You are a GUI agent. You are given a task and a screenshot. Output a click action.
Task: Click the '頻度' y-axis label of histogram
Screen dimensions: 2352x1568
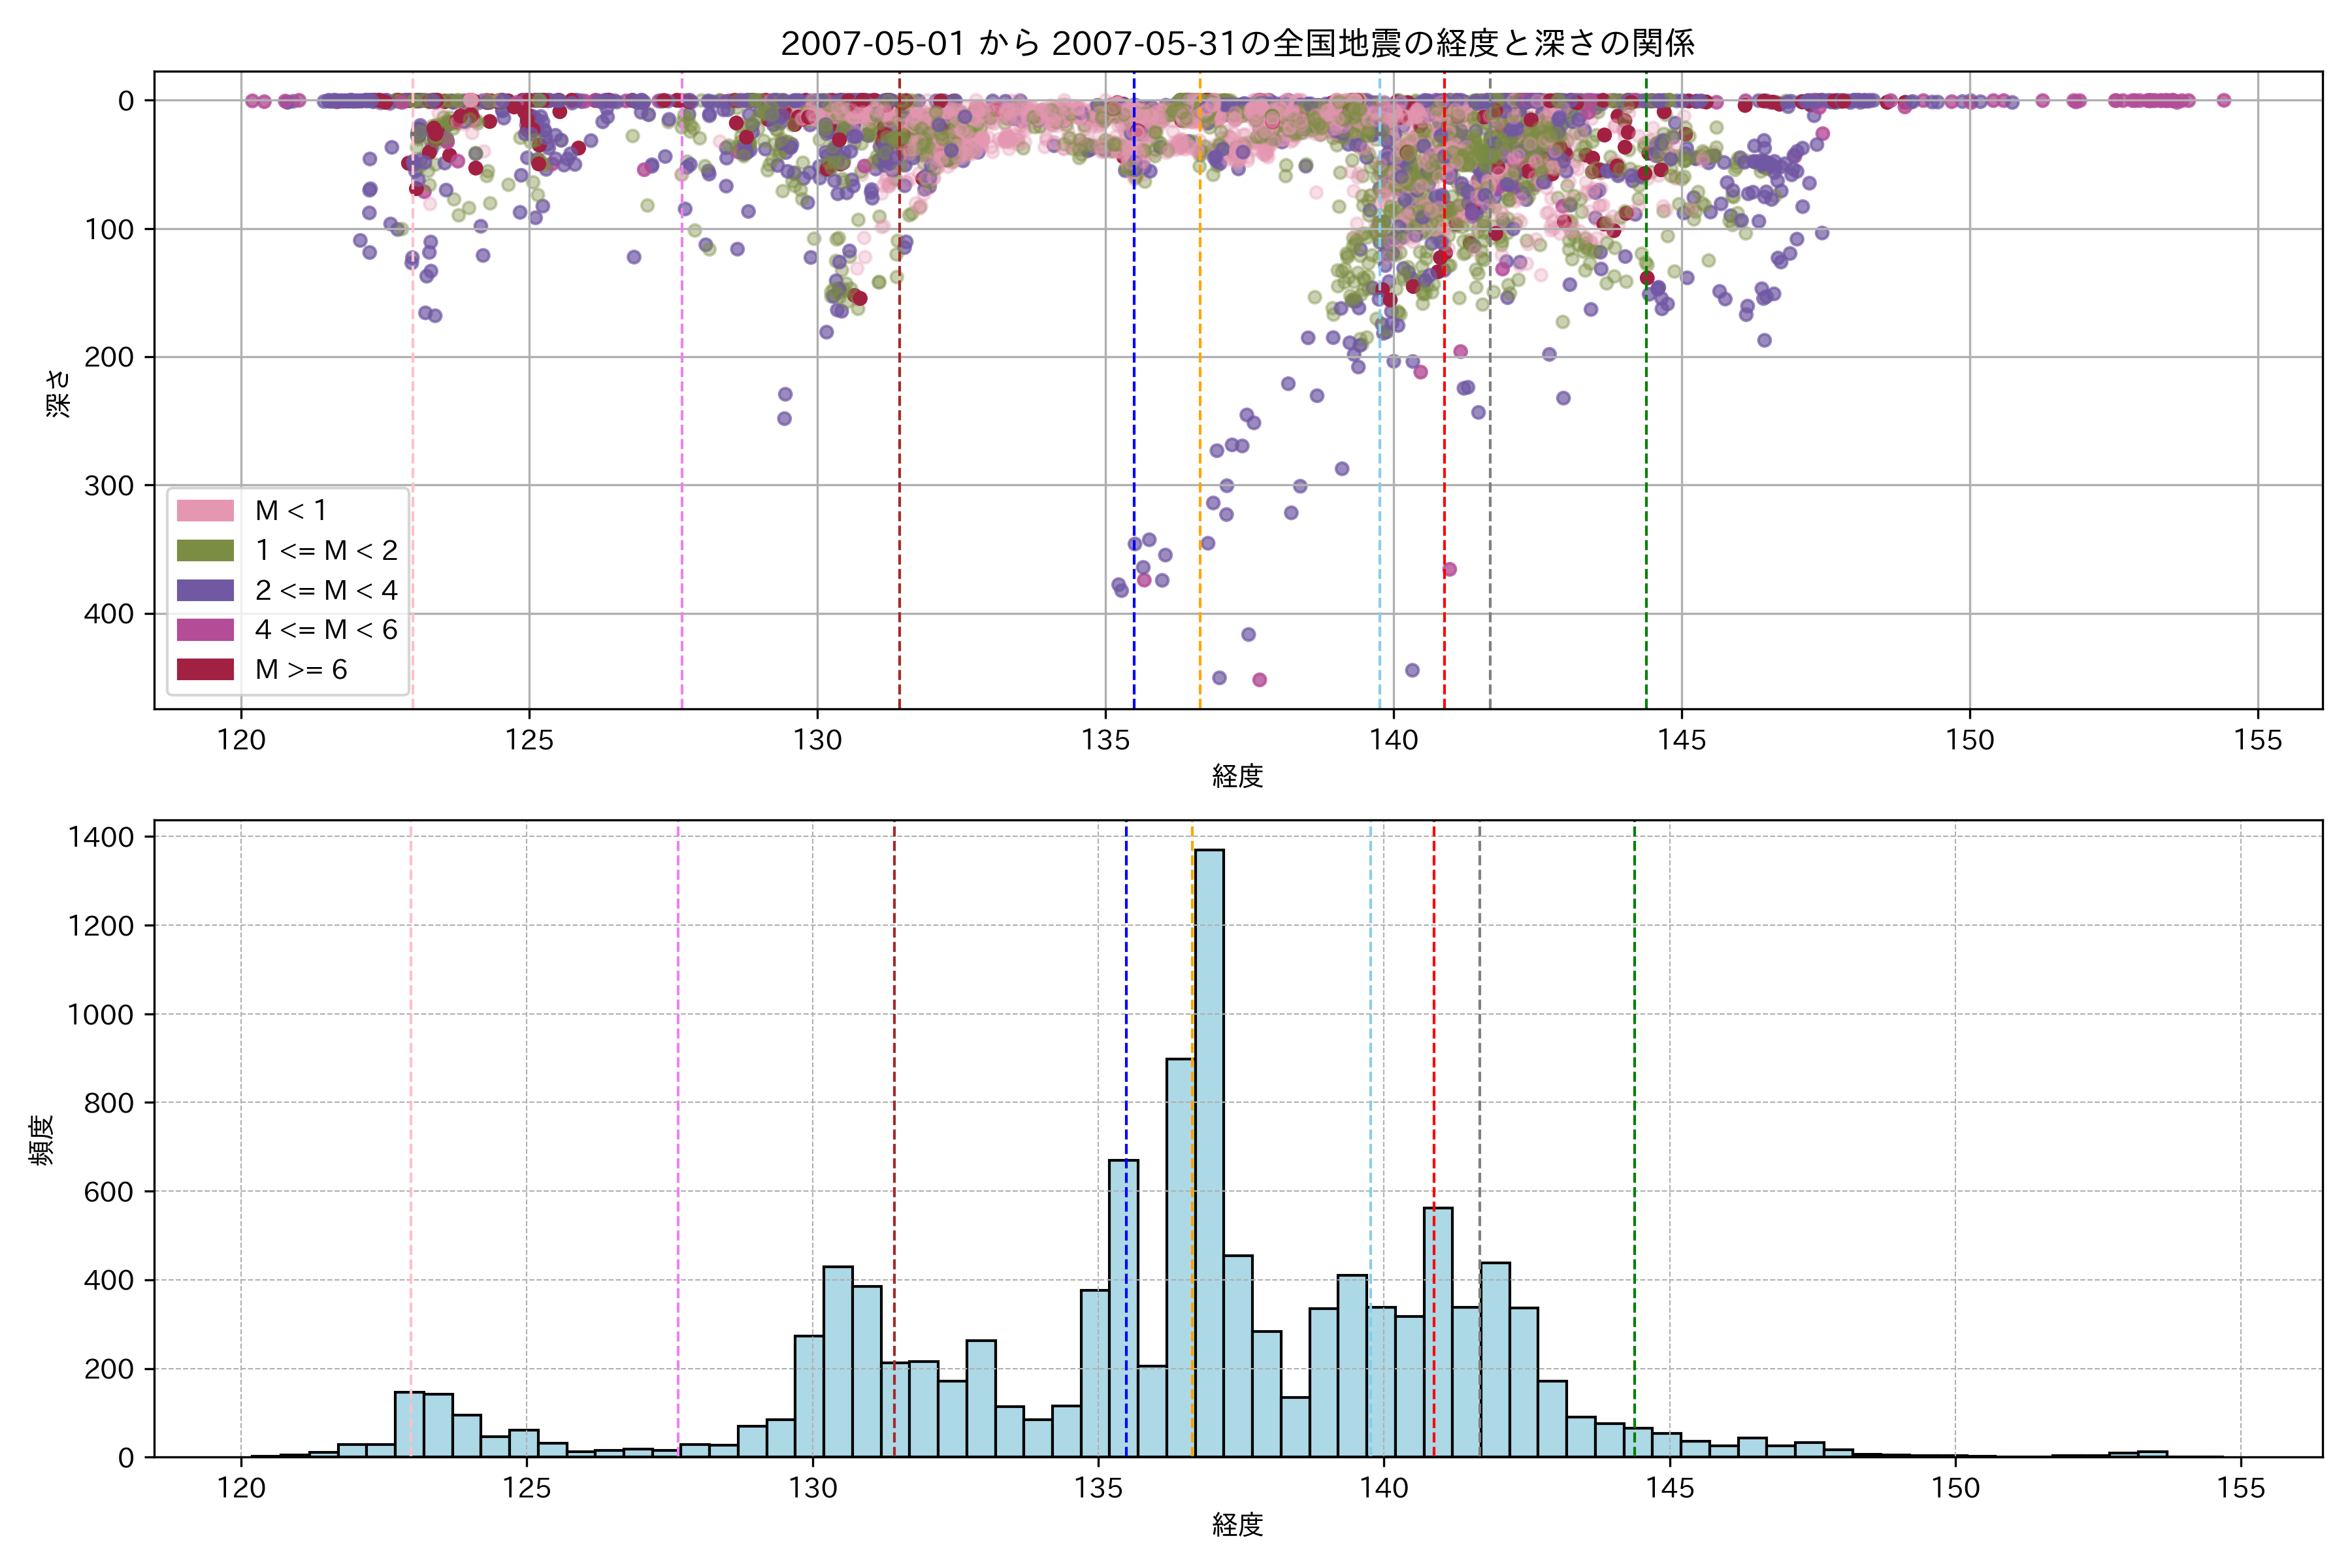pos(42,1140)
